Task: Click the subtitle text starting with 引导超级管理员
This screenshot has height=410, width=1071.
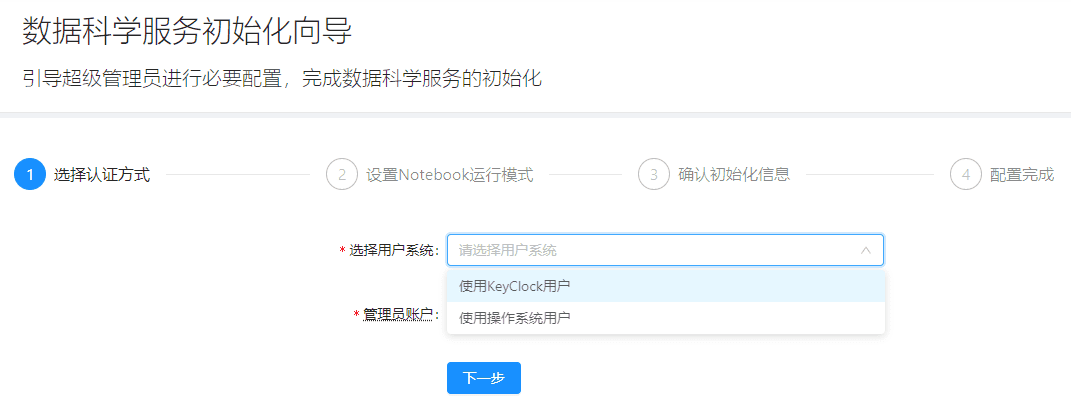Action: (282, 78)
